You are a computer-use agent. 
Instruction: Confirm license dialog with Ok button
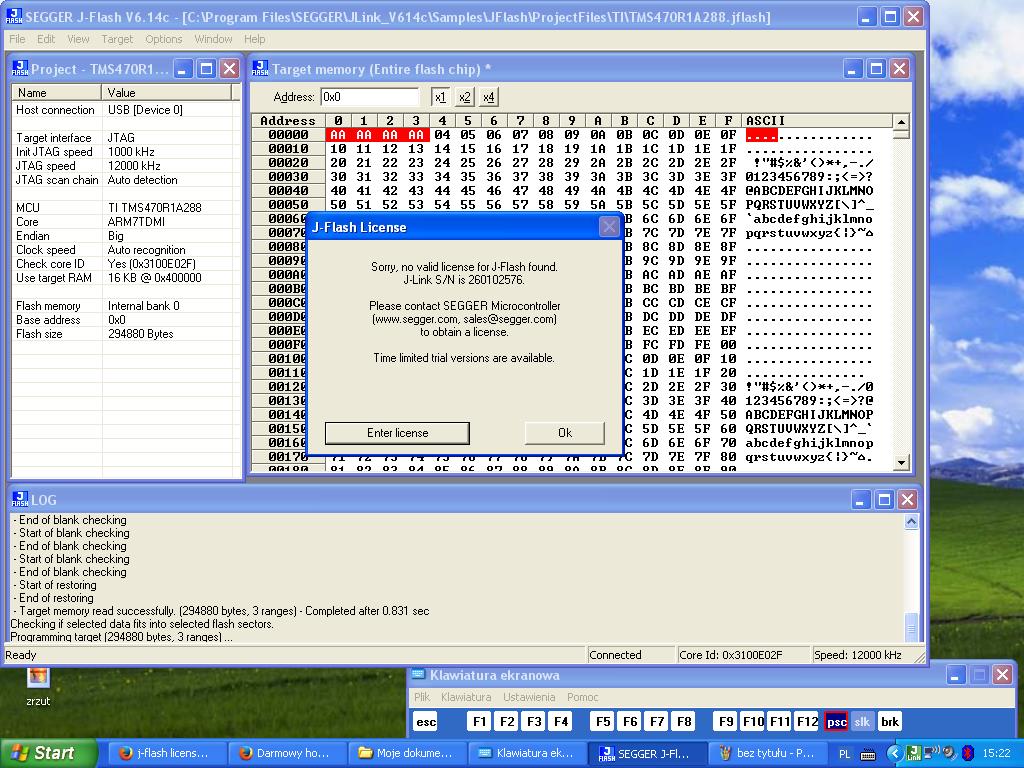tap(565, 433)
